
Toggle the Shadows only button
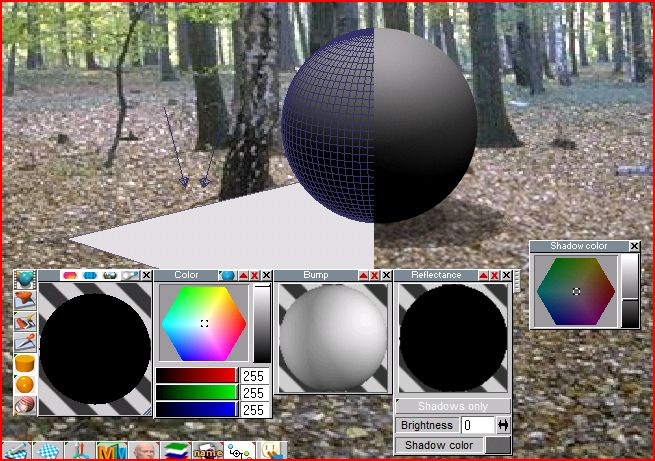click(453, 406)
